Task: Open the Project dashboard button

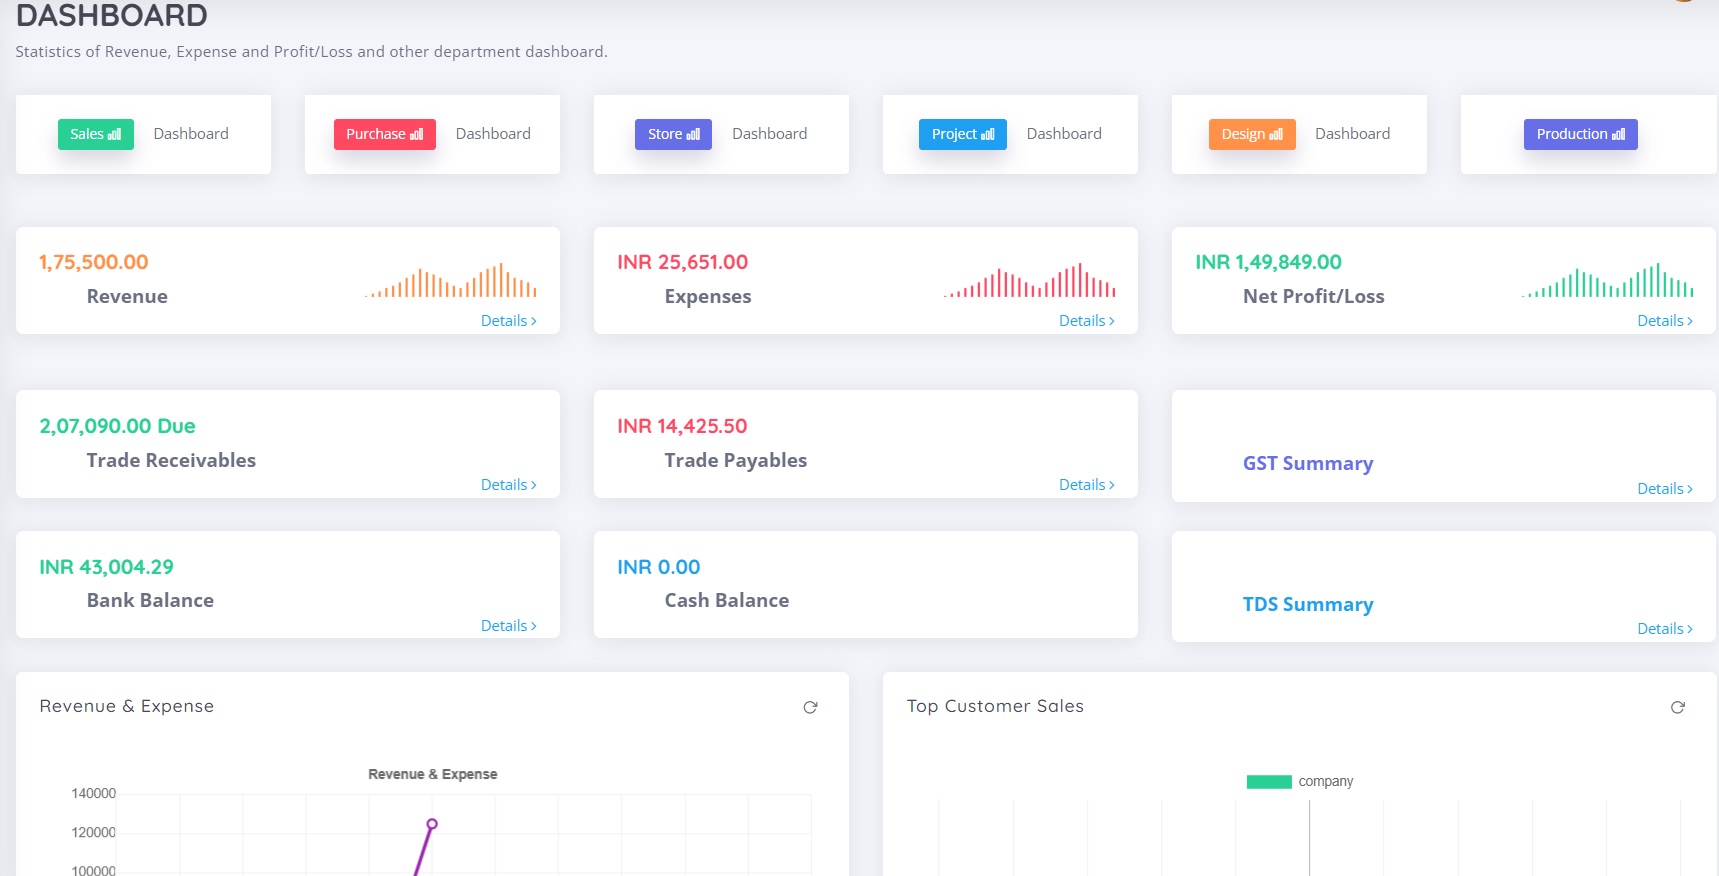Action: [x=962, y=134]
